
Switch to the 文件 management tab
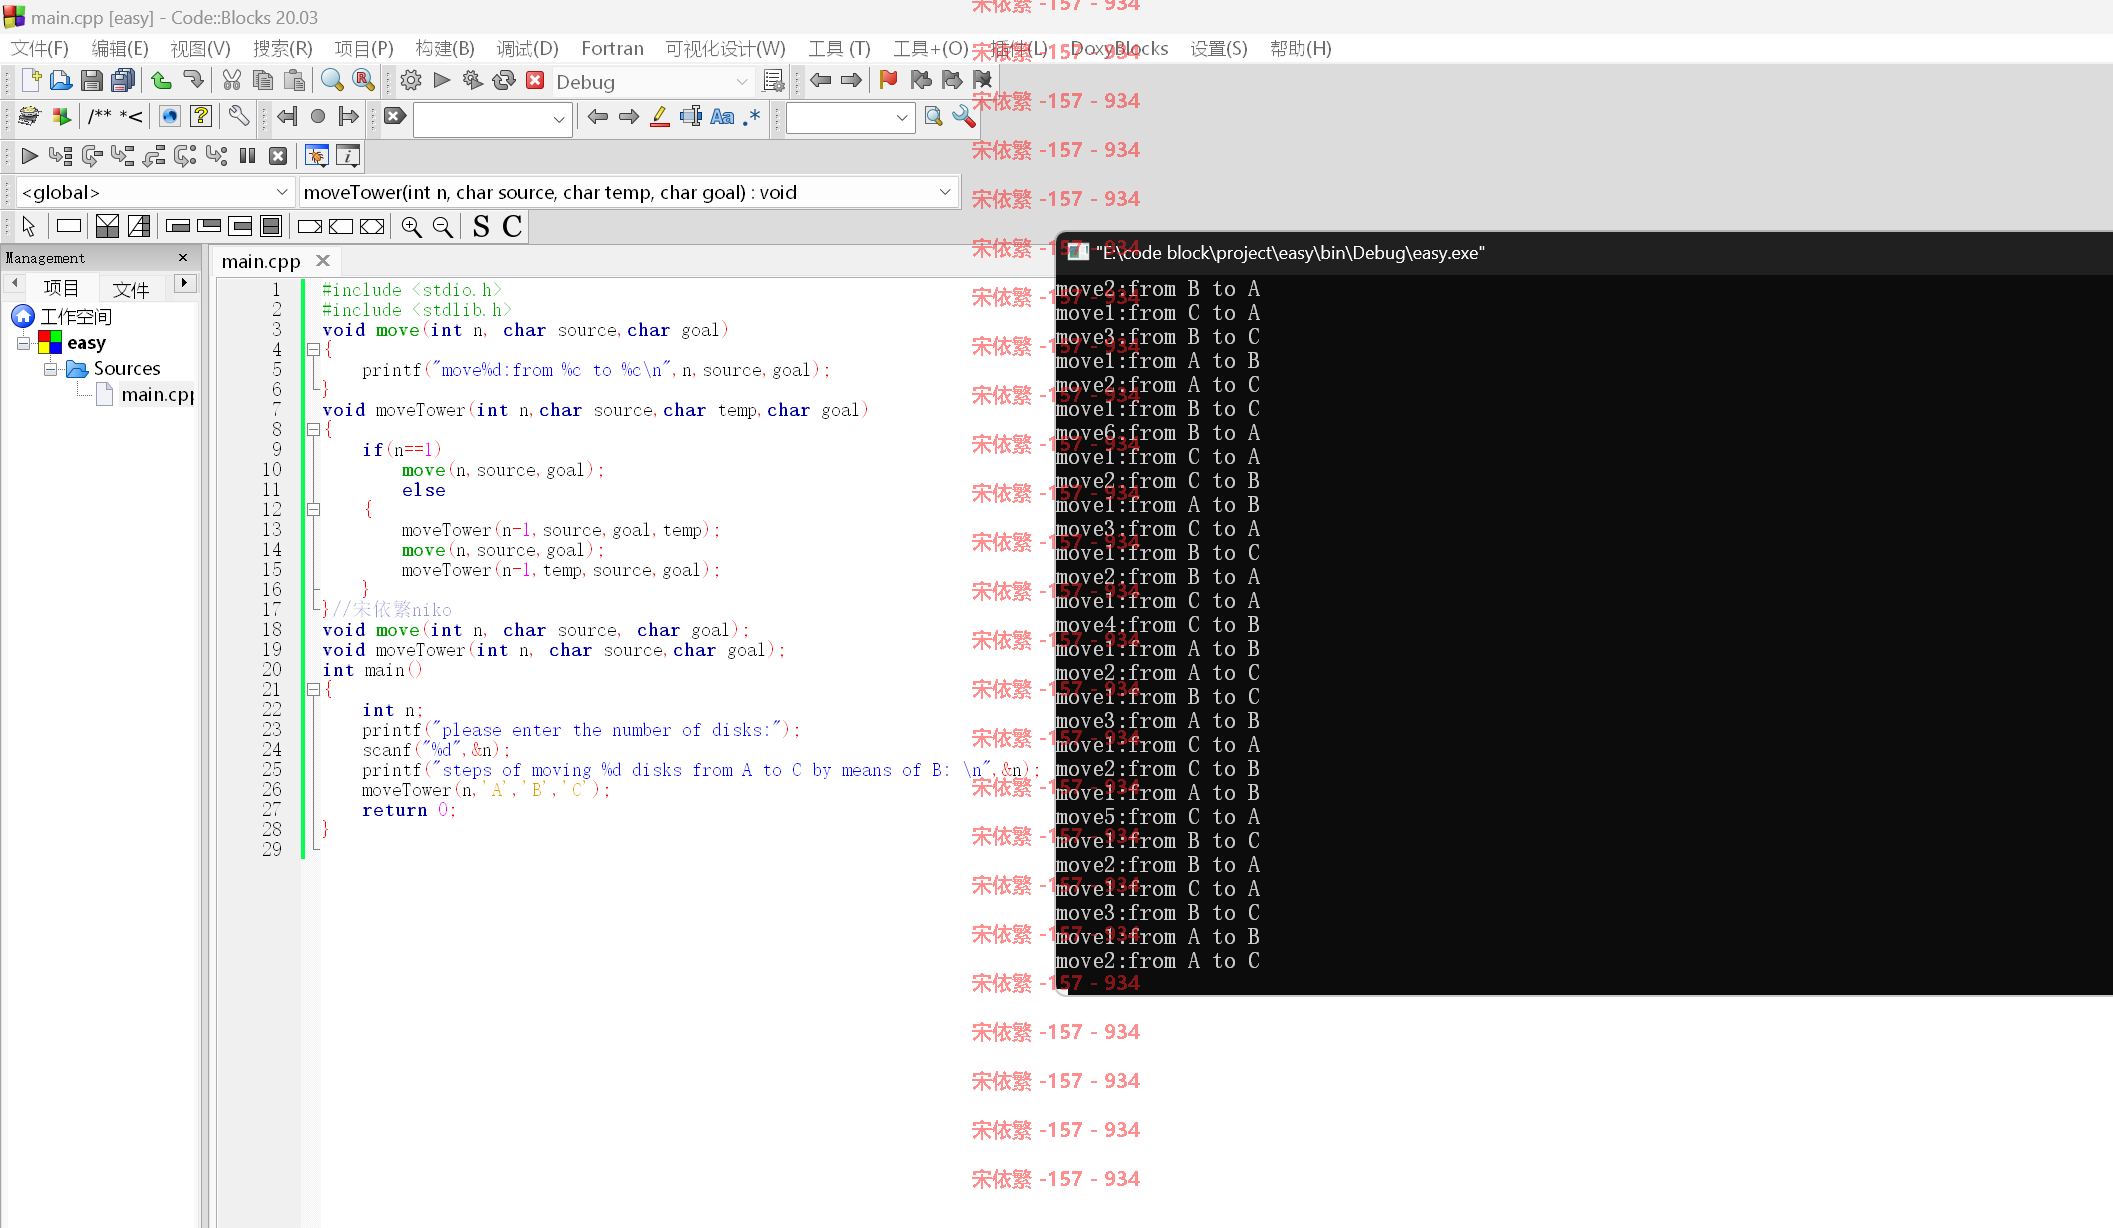(x=131, y=289)
